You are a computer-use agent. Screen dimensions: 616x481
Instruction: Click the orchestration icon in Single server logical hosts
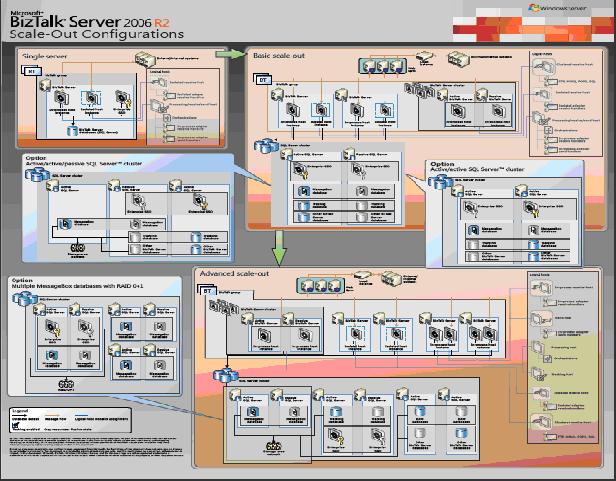167,117
